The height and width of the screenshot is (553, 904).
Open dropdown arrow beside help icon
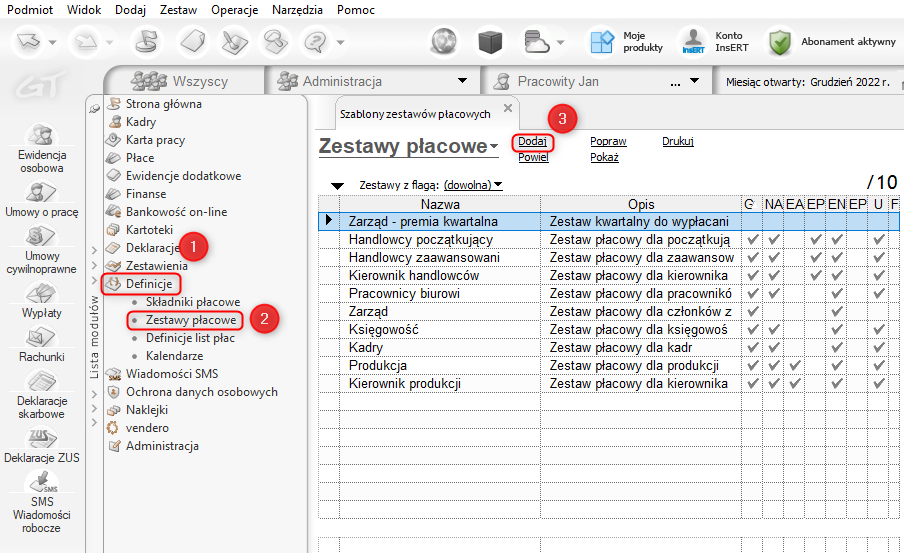click(x=341, y=42)
